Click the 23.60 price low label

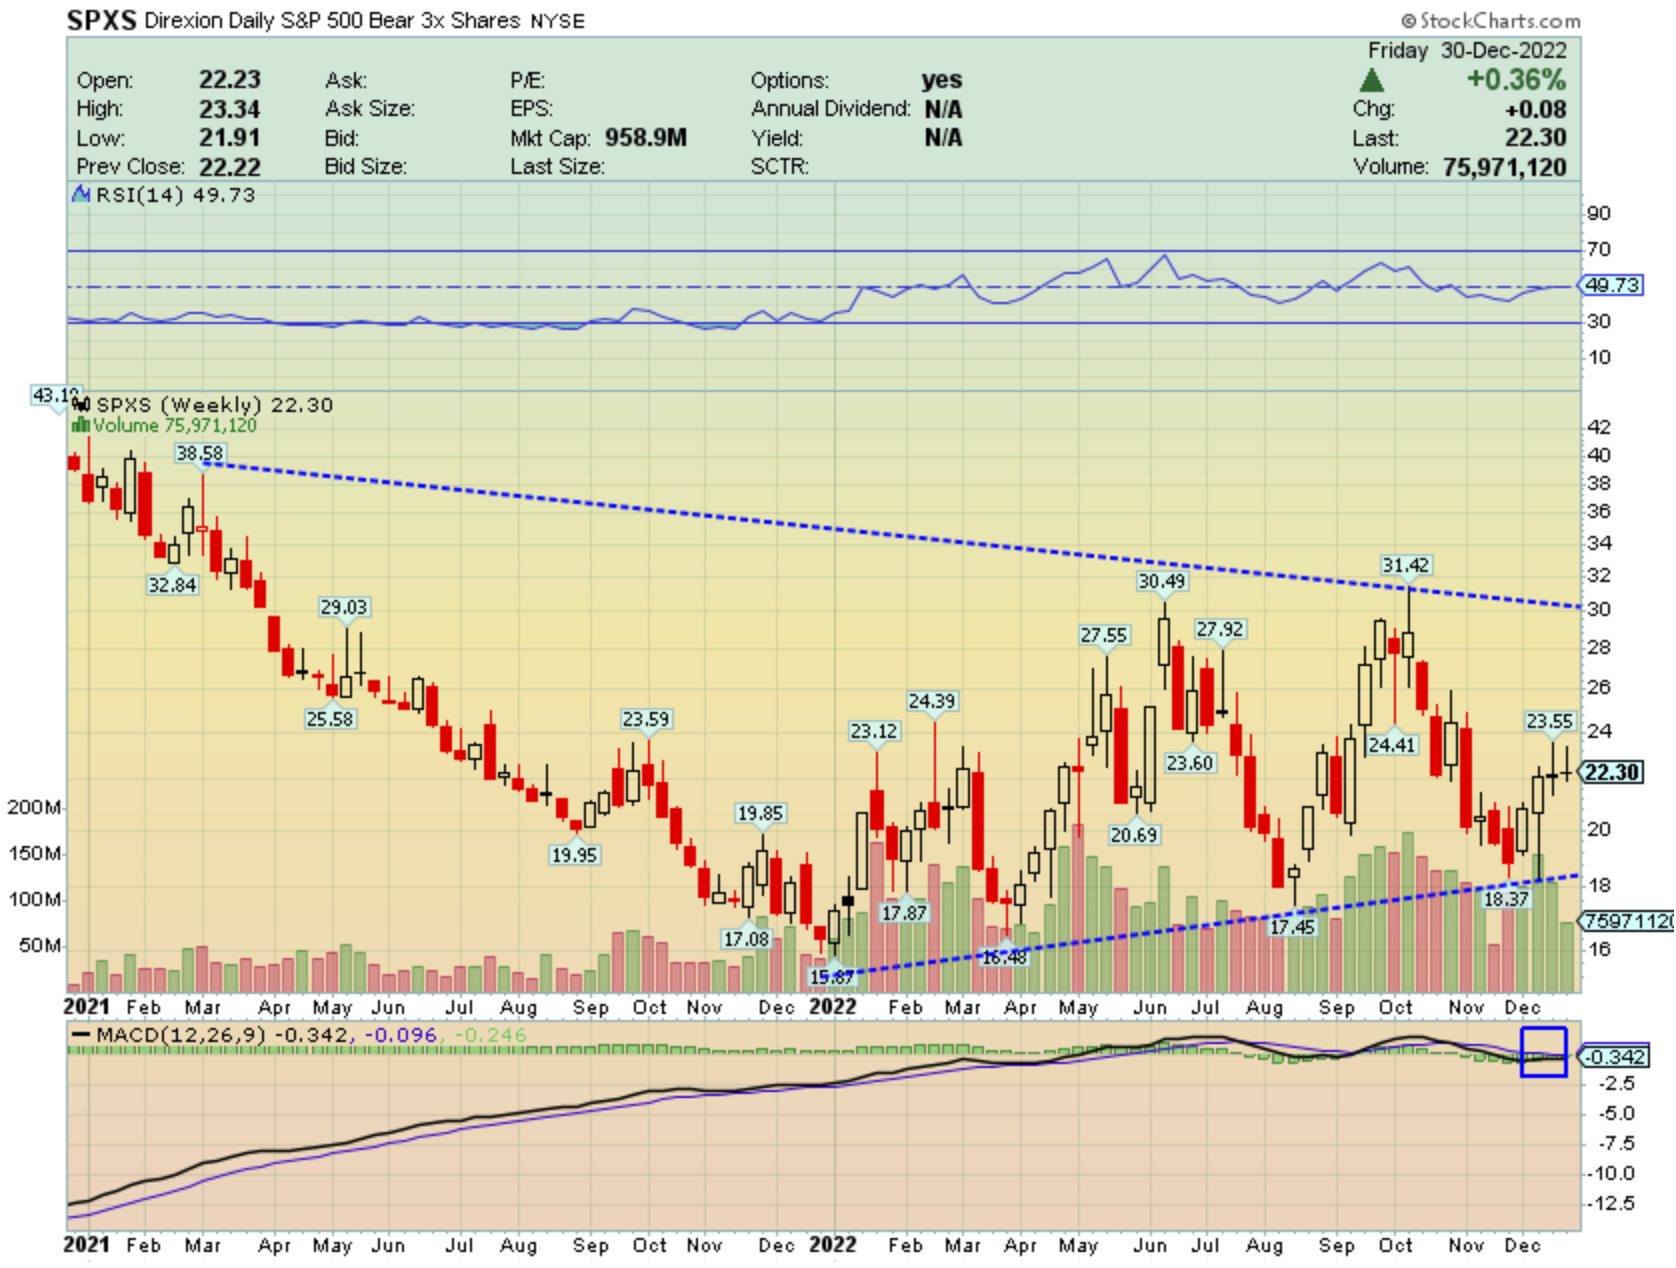tap(1190, 763)
